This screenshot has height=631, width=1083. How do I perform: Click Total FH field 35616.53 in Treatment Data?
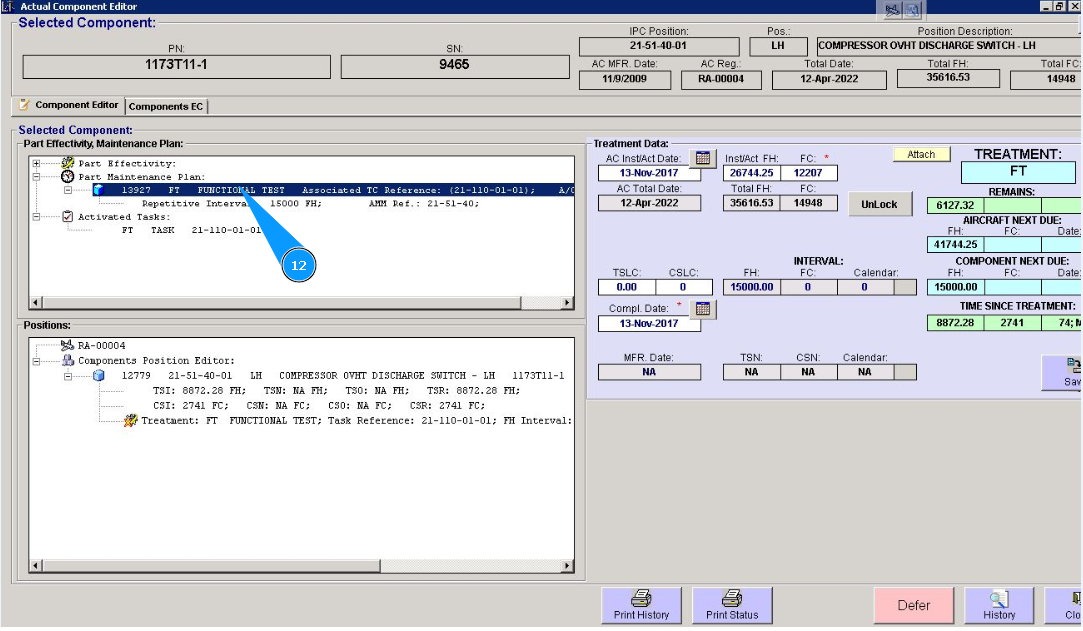point(751,203)
